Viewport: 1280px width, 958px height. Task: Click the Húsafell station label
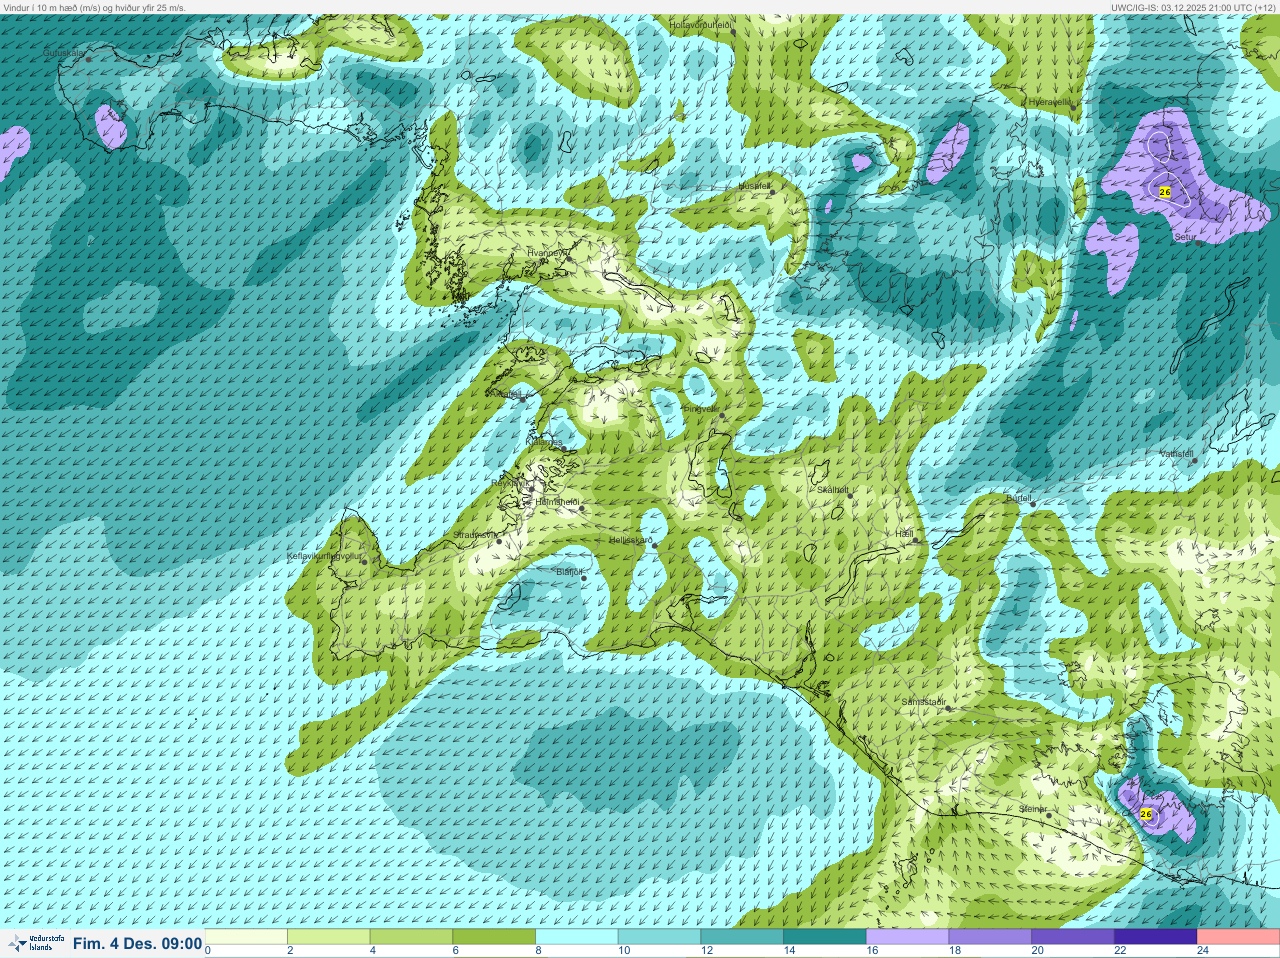pyautogui.click(x=754, y=186)
